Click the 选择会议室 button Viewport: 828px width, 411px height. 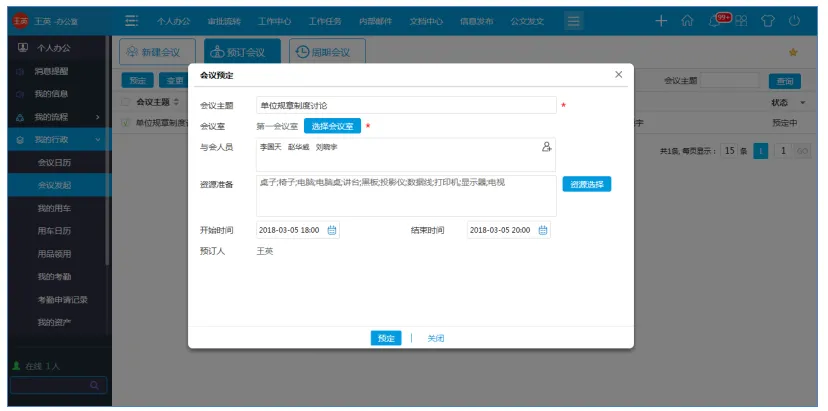(332, 126)
